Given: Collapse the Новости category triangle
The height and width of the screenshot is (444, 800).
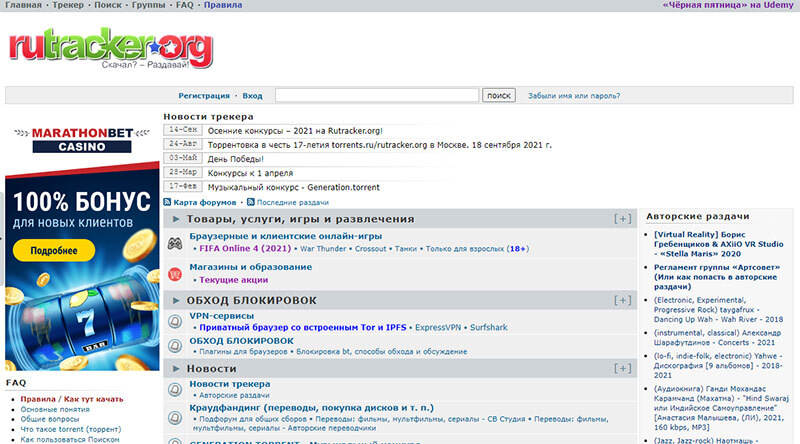Looking at the screenshot, I should point(176,368).
